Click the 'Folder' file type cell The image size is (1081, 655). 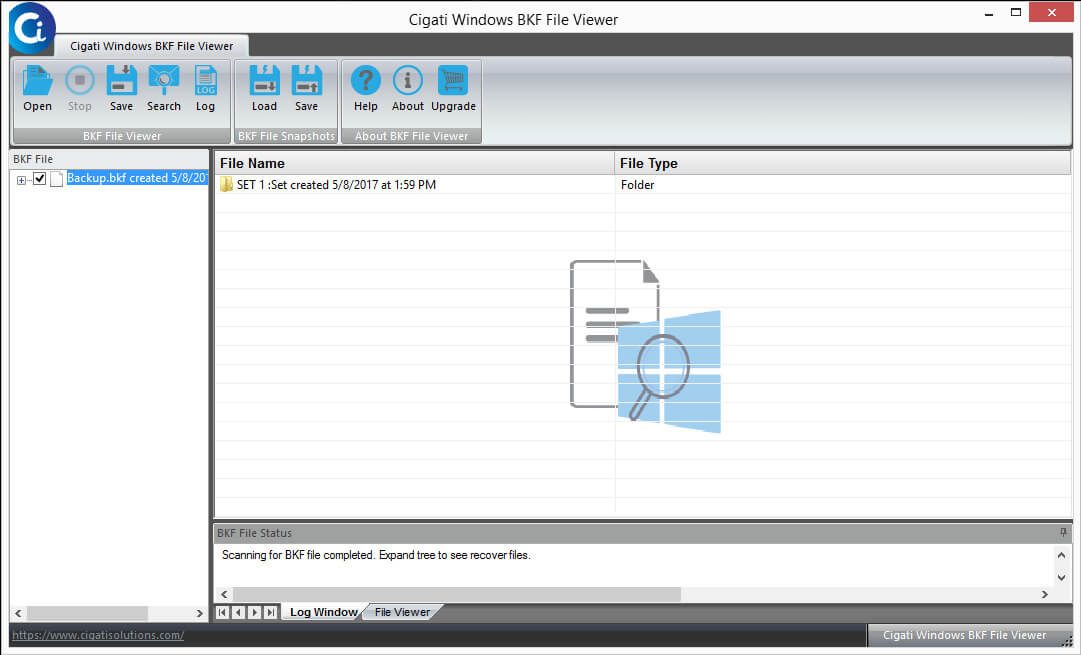[x=638, y=185]
